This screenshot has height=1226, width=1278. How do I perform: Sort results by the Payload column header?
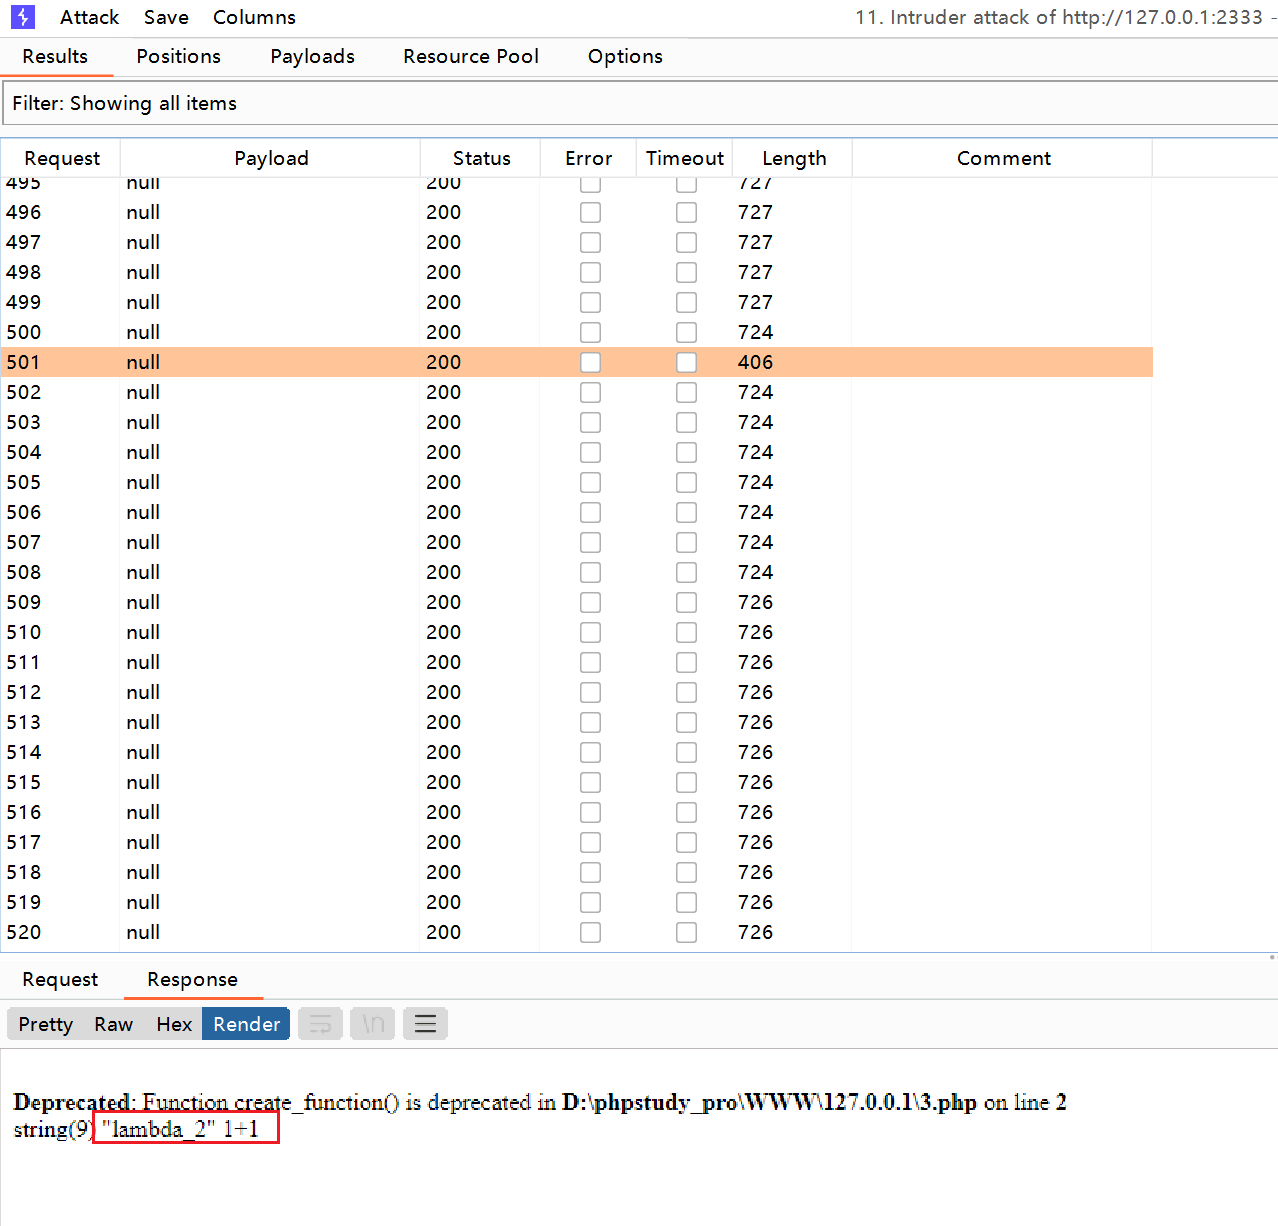tap(271, 158)
